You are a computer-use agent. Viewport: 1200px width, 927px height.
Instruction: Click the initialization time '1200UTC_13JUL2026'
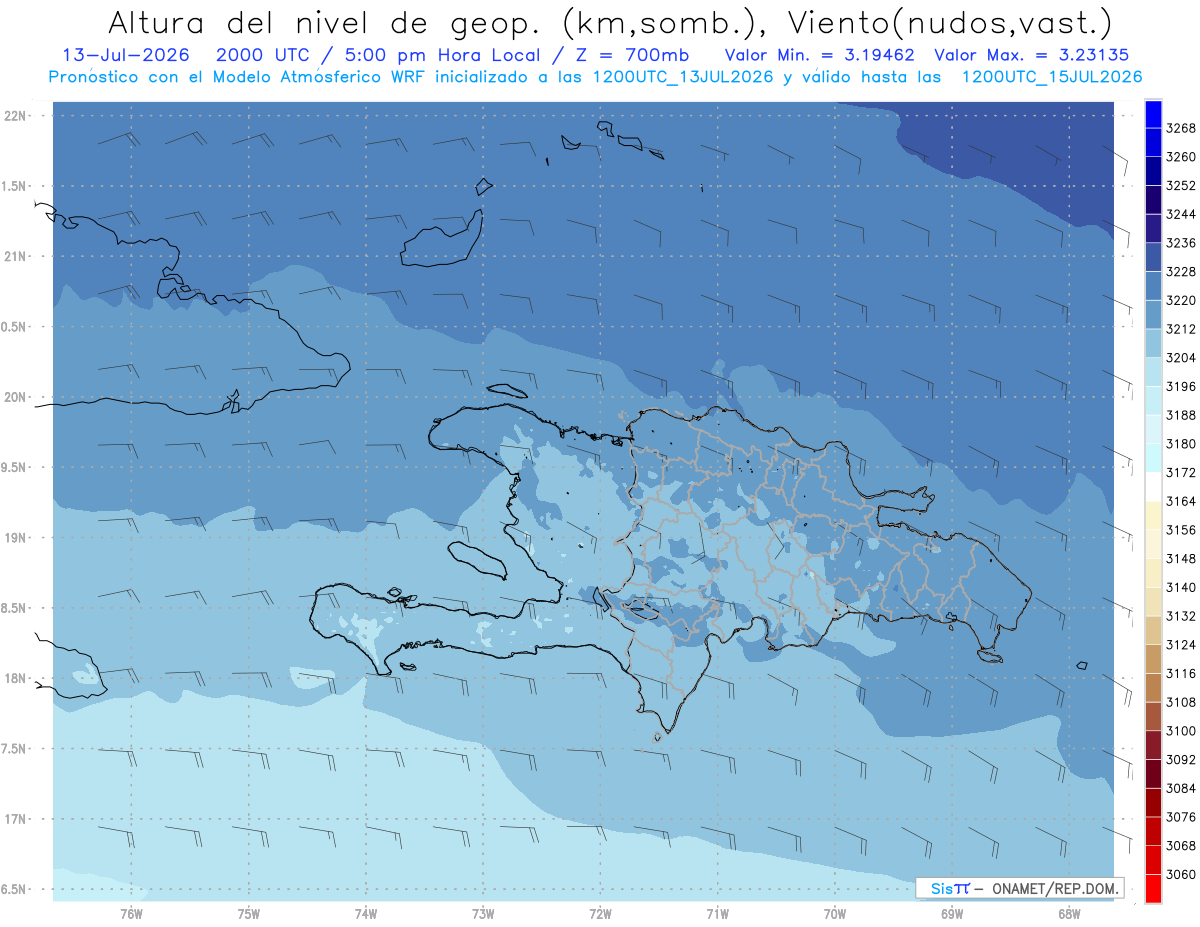[682, 77]
